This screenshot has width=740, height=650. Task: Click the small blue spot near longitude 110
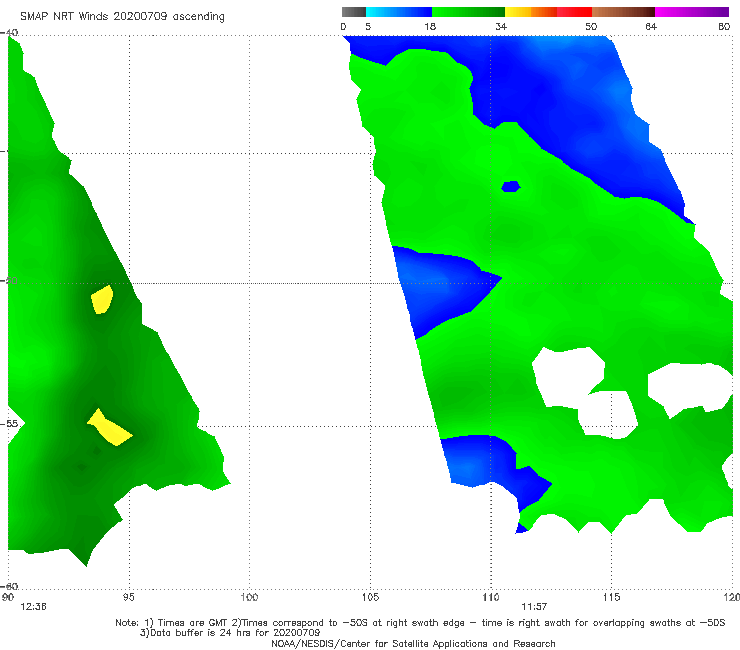[x=511, y=186]
